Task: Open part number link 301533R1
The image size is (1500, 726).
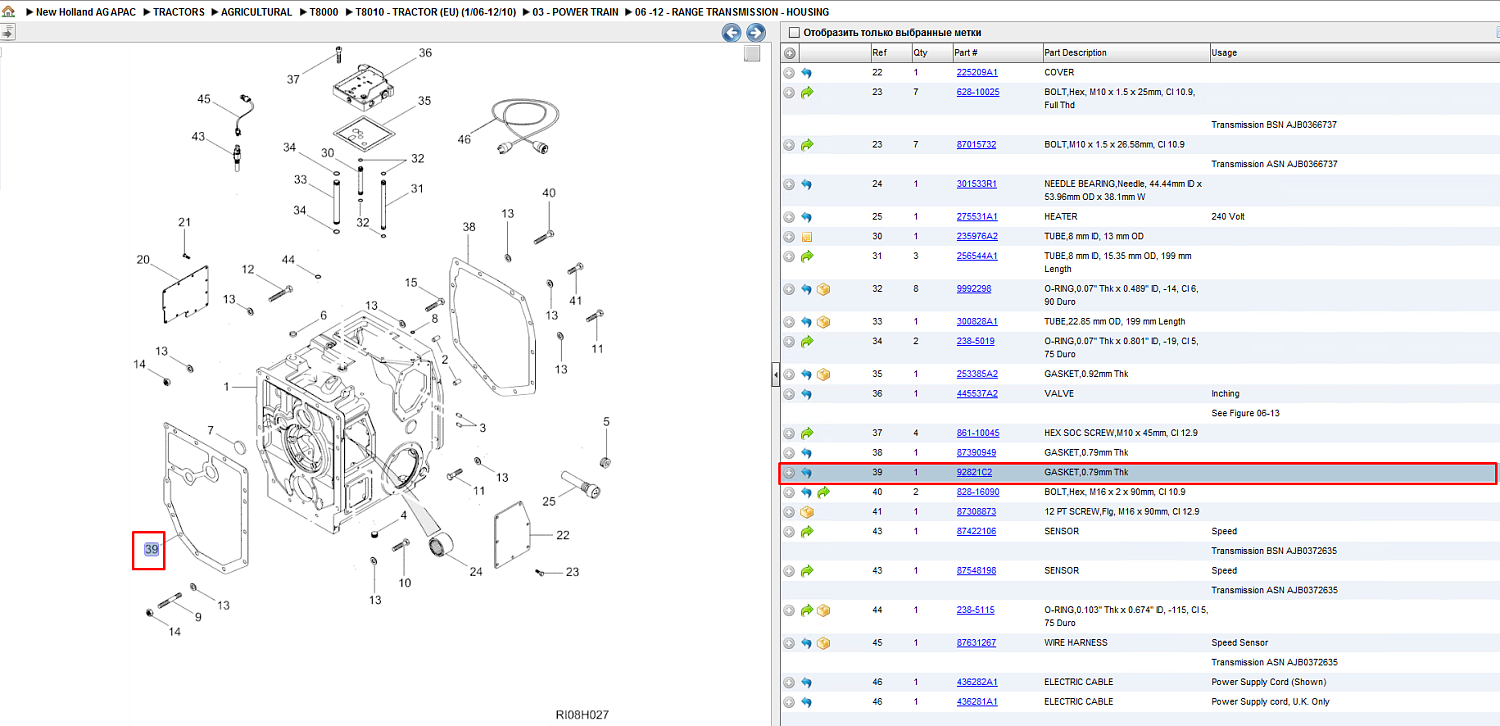Action: point(977,184)
